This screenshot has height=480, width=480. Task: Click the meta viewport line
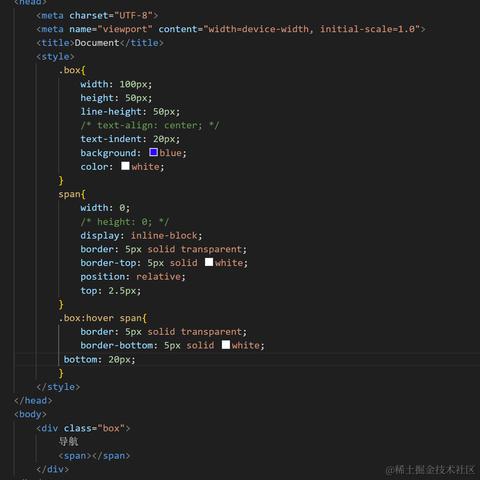(x=231, y=29)
